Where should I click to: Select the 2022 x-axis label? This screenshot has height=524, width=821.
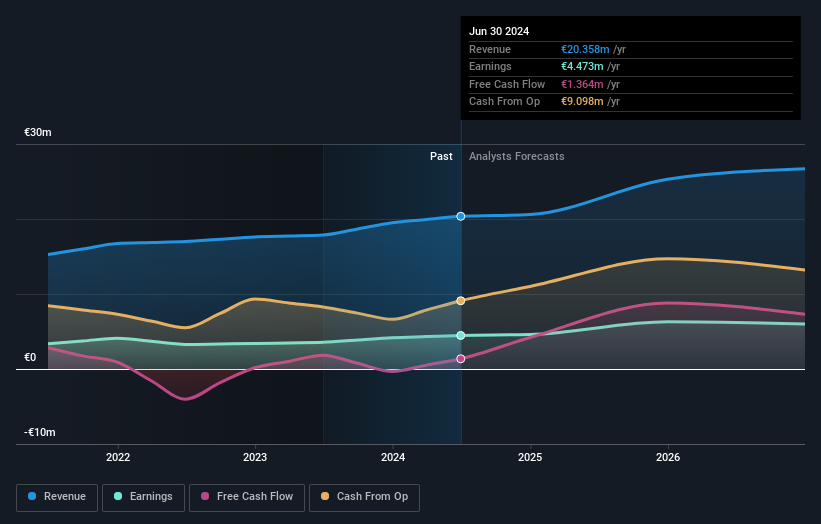(x=118, y=457)
